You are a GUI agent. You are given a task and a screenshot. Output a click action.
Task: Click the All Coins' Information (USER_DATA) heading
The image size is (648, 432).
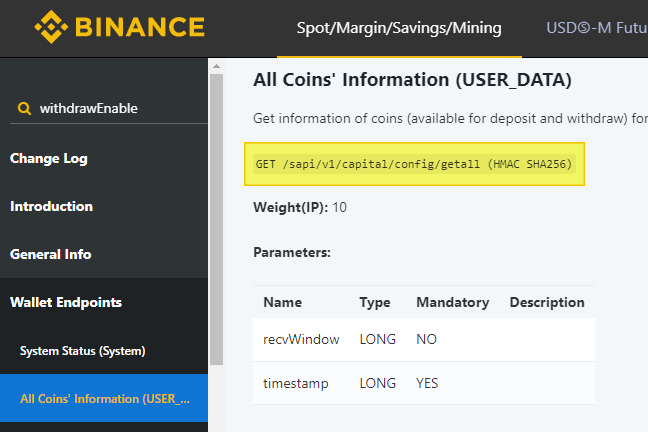(x=412, y=80)
